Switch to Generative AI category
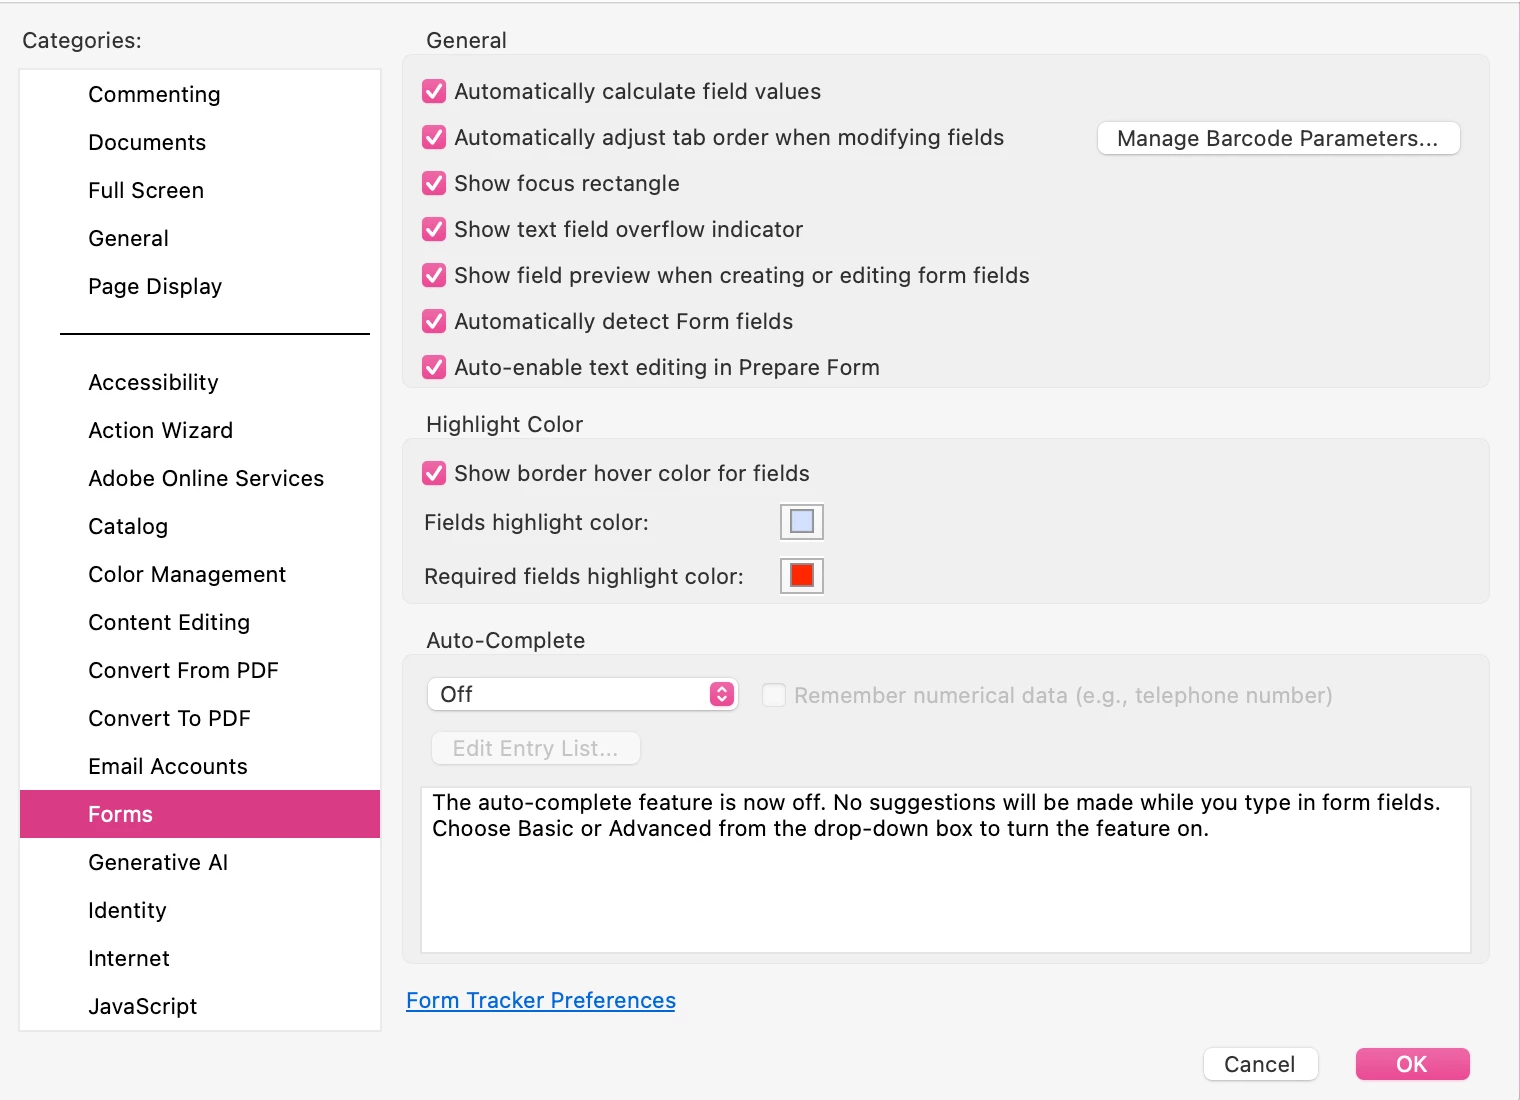 tap(158, 863)
